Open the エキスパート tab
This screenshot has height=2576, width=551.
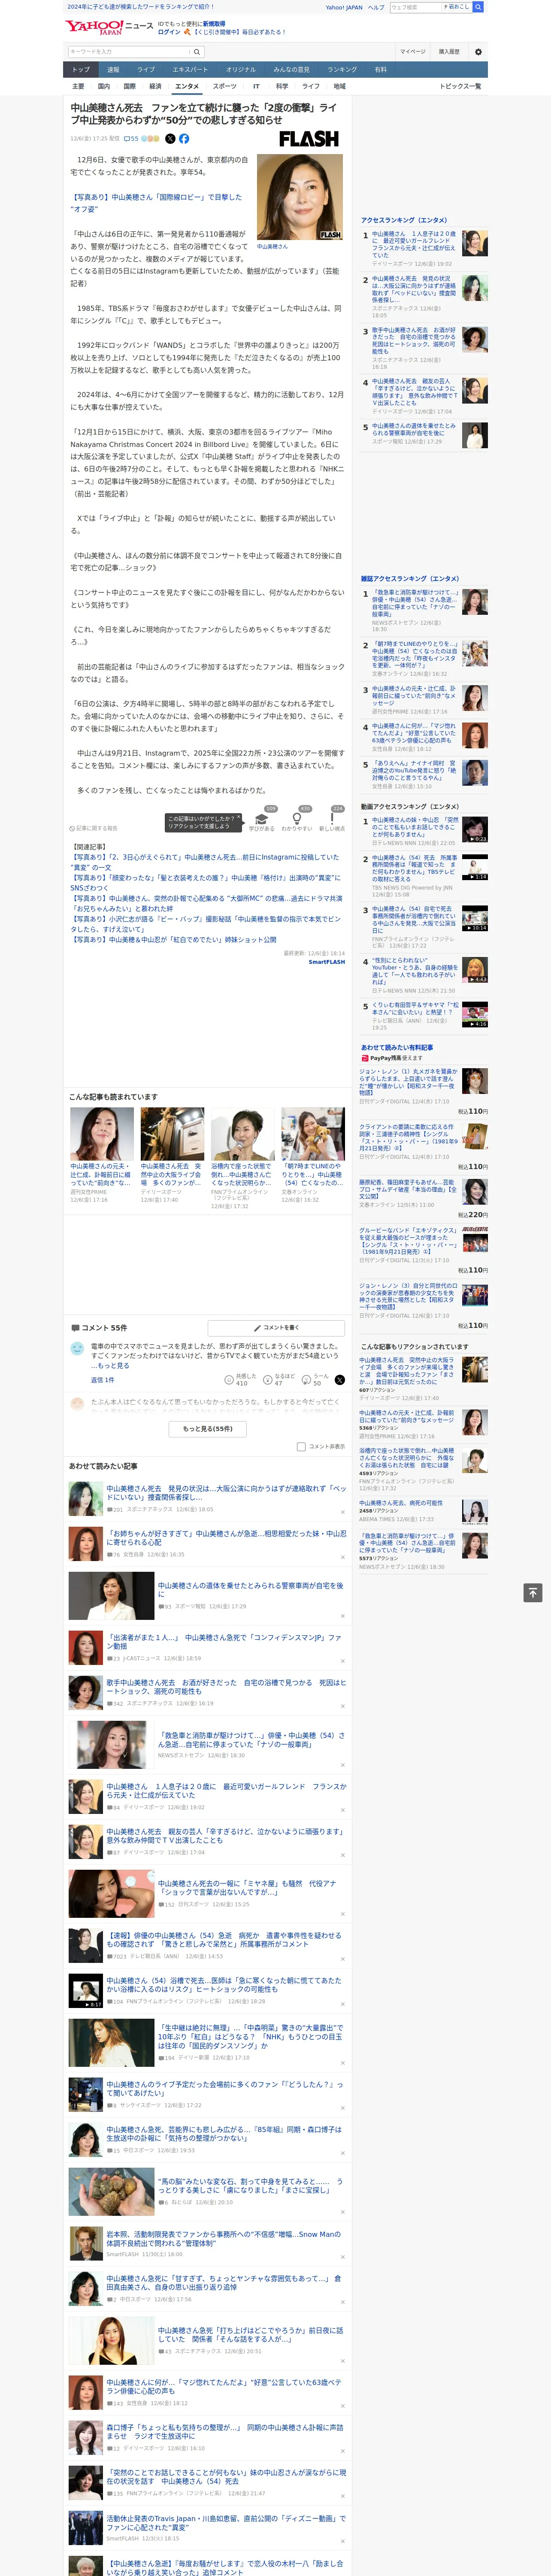pyautogui.click(x=190, y=70)
